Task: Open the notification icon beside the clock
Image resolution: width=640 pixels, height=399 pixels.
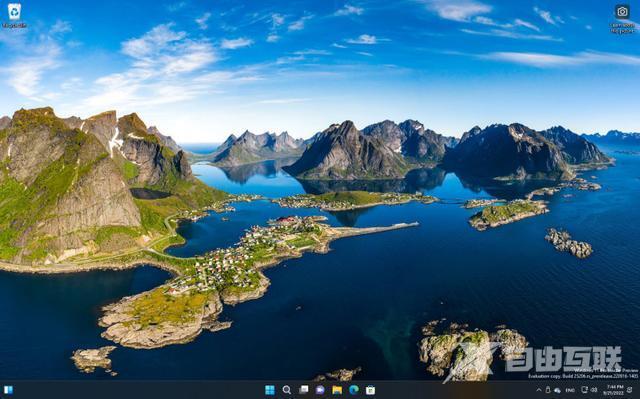Action: pos(629,390)
